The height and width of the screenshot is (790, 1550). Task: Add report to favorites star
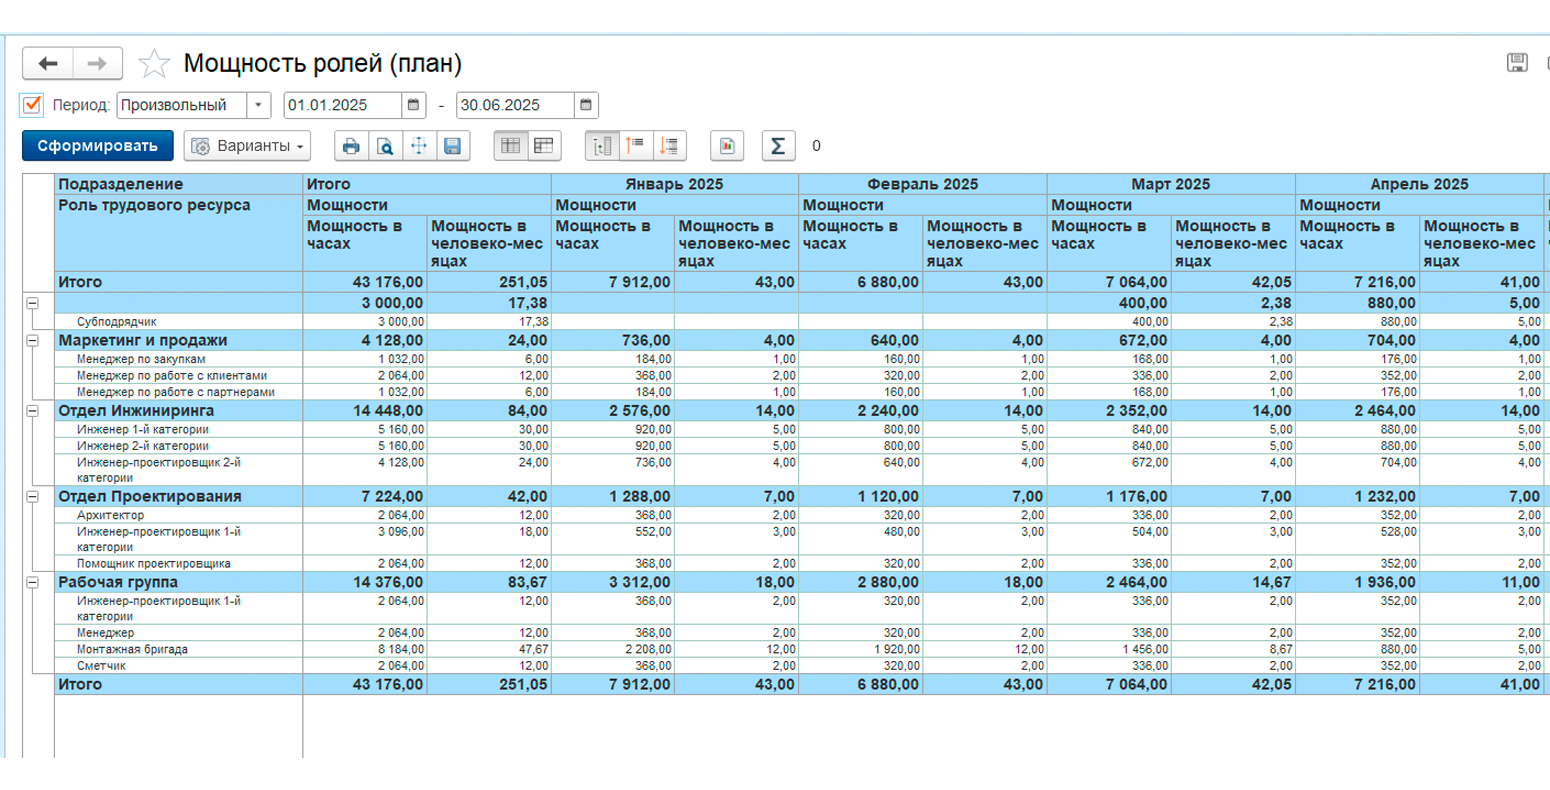click(154, 64)
